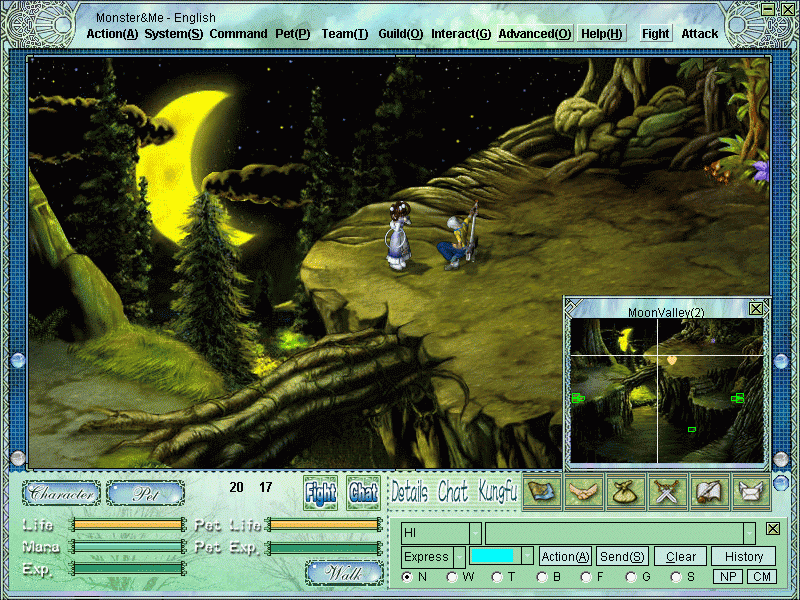Click the History button

coord(744,556)
